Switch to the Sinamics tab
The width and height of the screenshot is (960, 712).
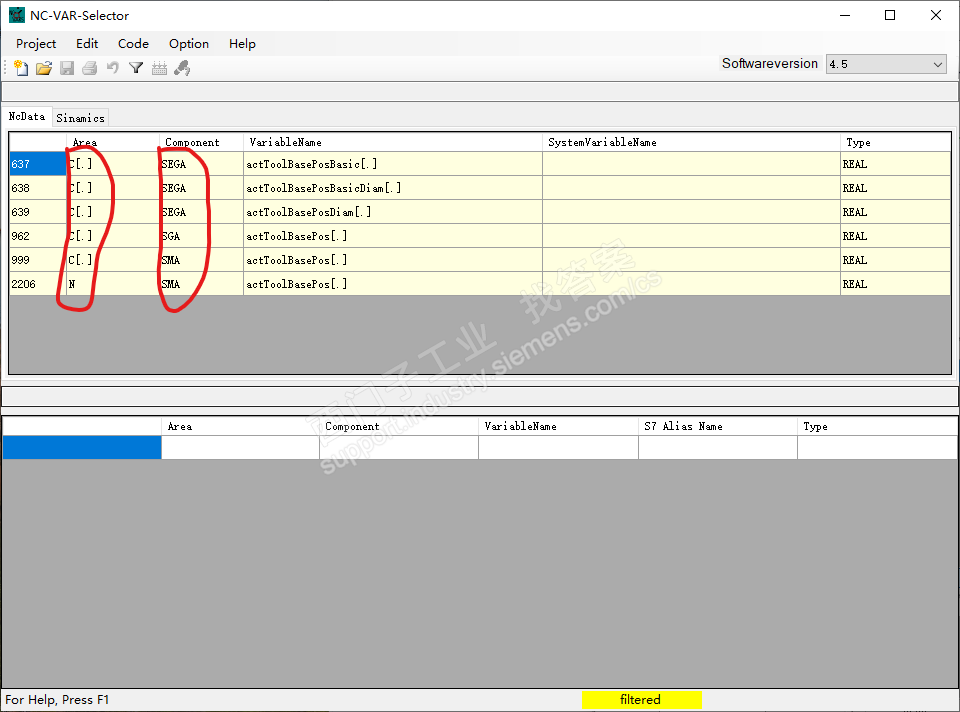(x=80, y=118)
